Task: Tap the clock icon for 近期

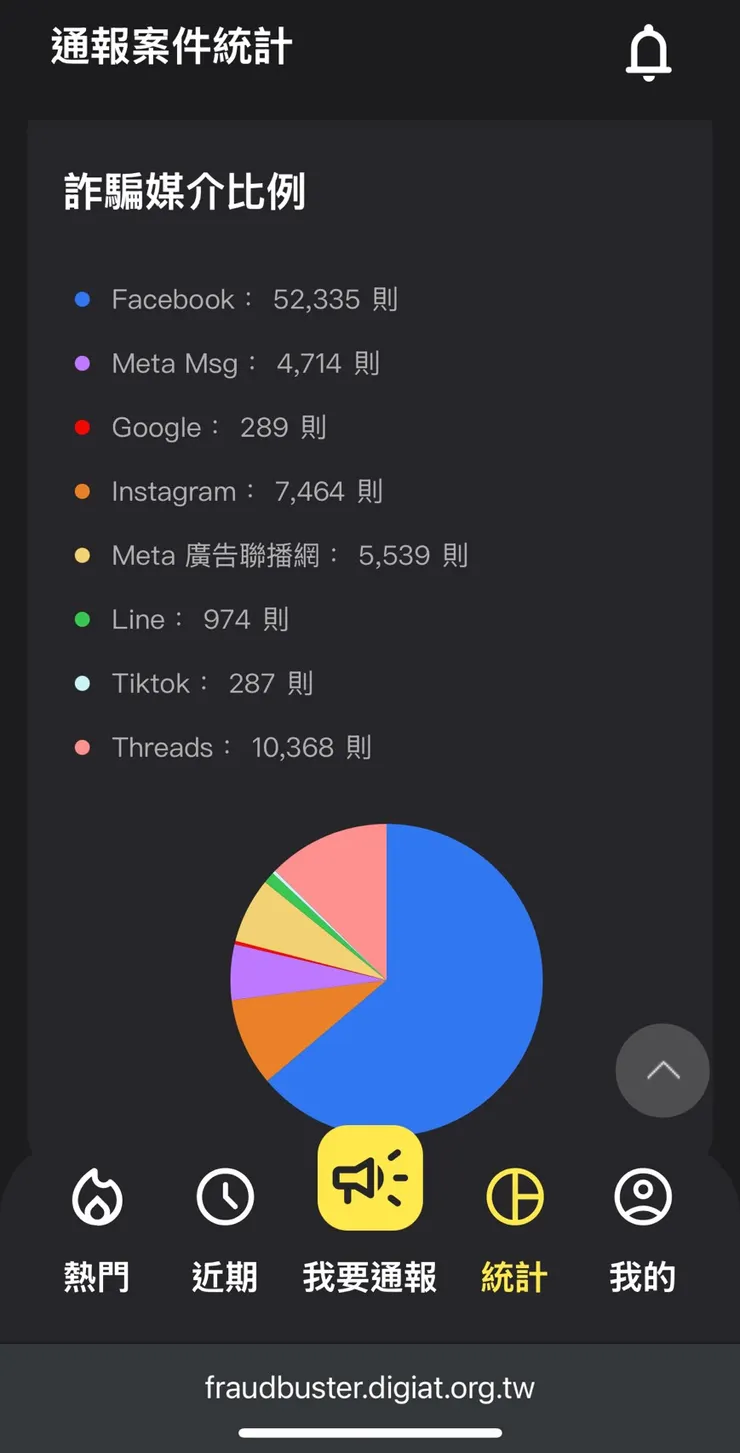Action: 225,1196
